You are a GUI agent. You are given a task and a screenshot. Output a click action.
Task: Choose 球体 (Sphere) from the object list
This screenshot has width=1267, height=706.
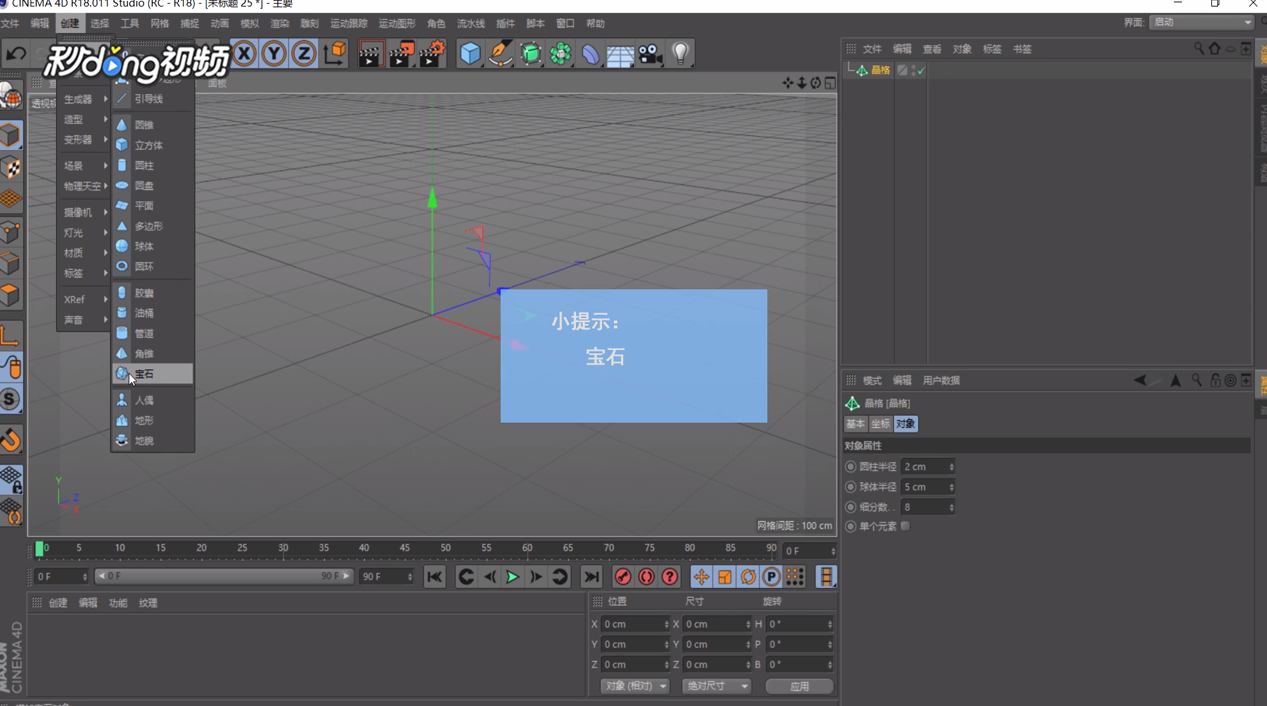click(152, 246)
